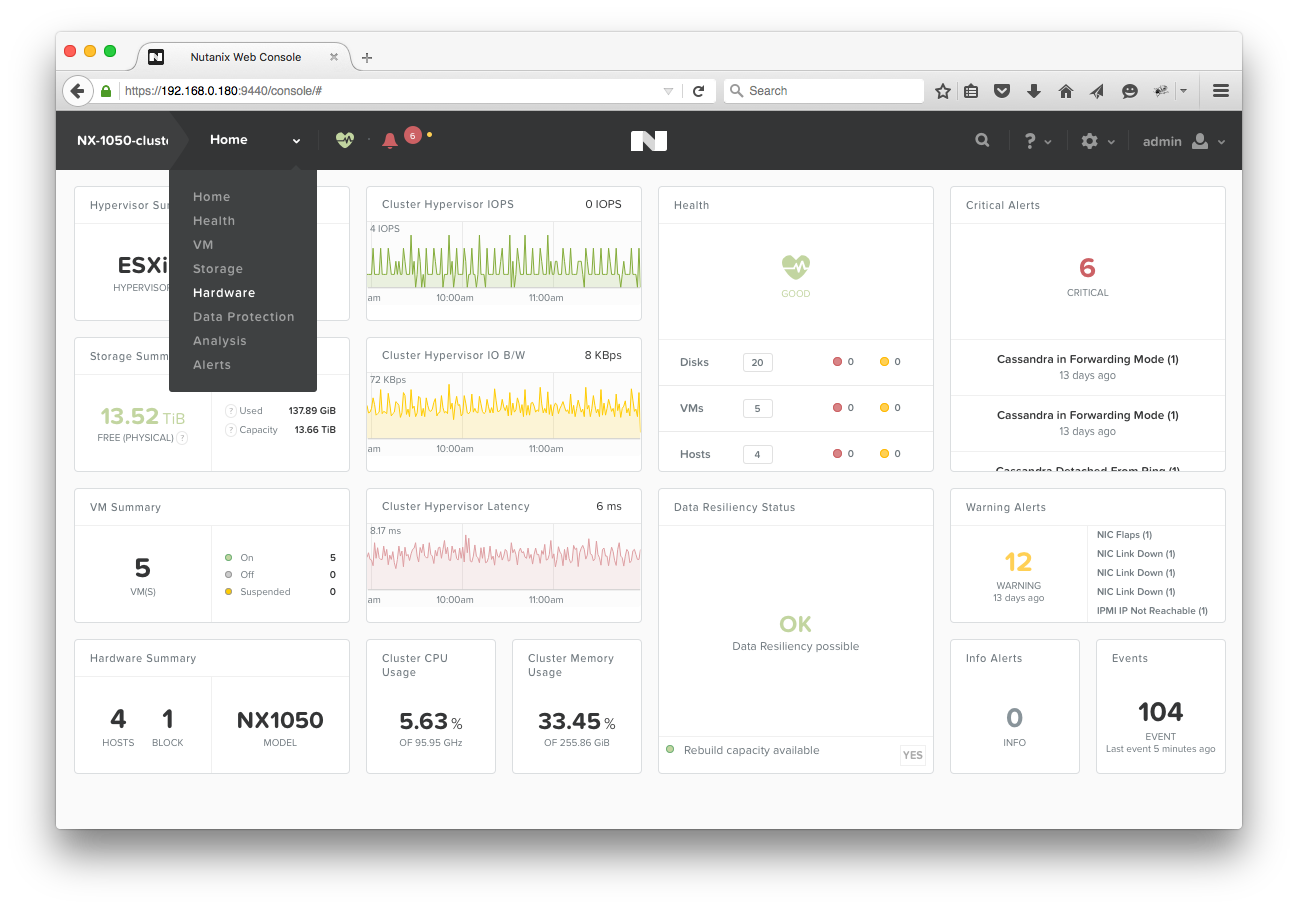
Task: Reload the page with the refresh icon
Action: pos(699,91)
